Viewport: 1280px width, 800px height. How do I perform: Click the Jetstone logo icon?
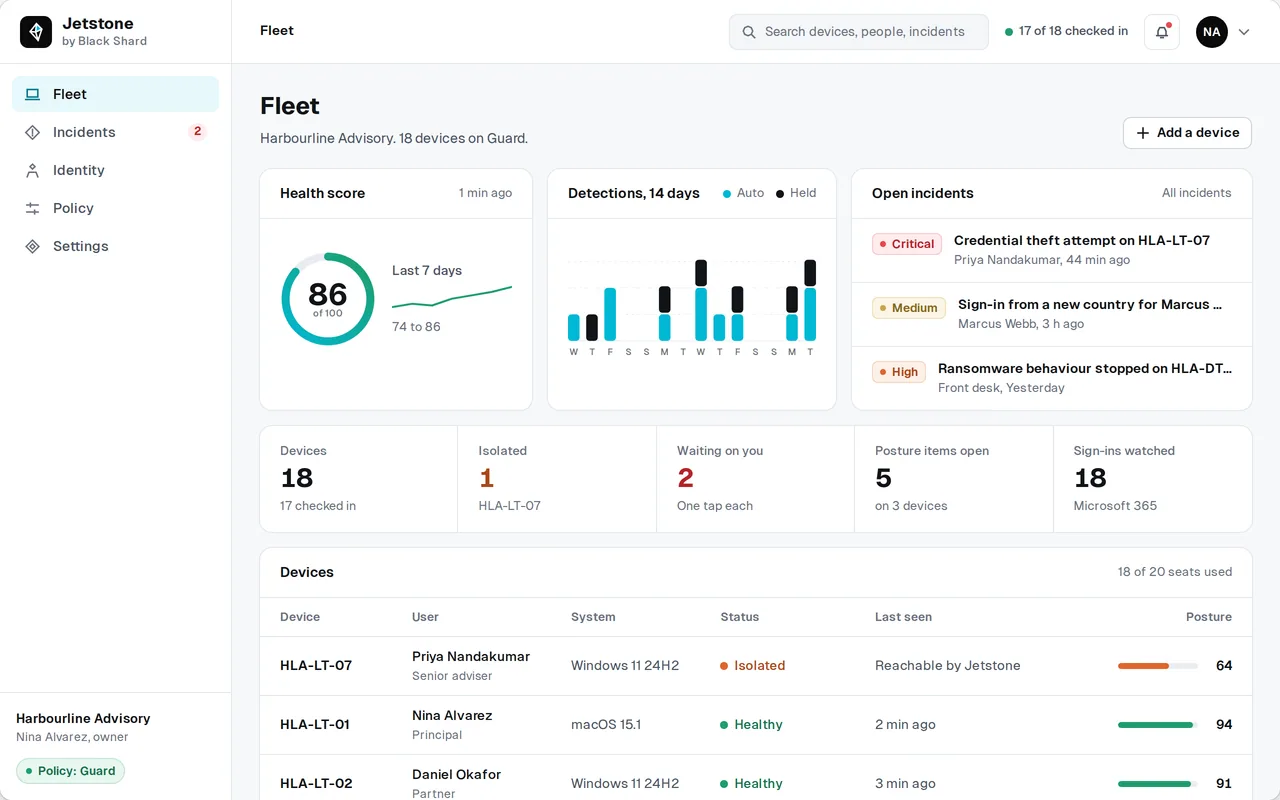[x=36, y=32]
